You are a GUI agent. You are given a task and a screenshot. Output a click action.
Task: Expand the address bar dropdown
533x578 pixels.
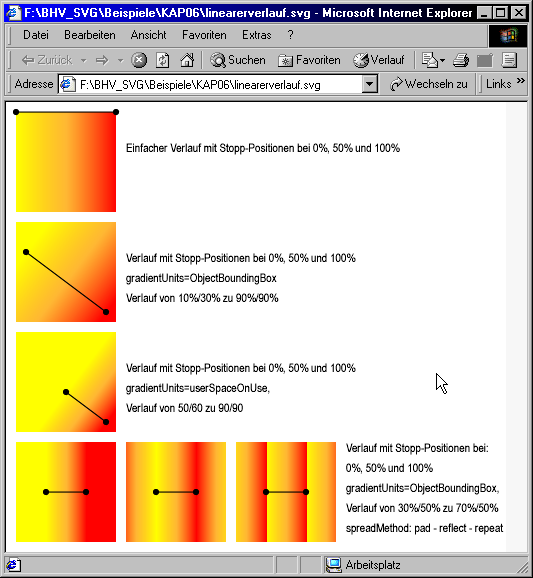pyautogui.click(x=369, y=85)
